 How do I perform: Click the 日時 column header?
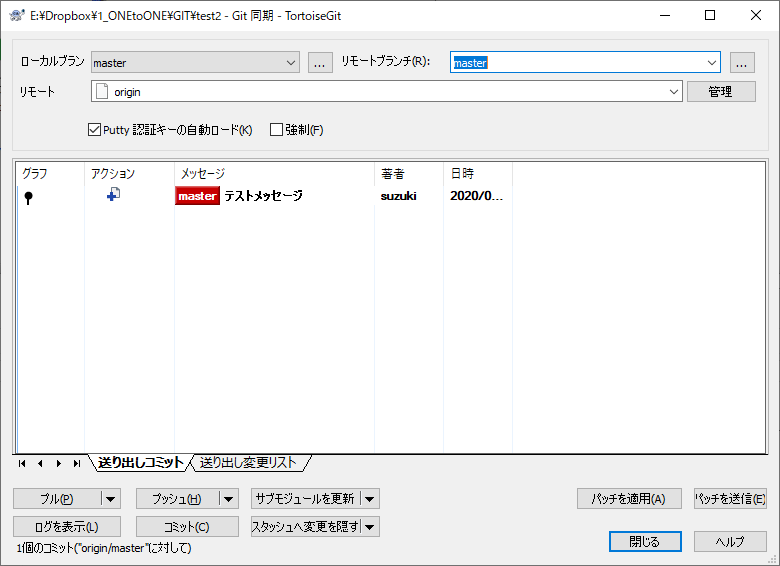(478, 174)
